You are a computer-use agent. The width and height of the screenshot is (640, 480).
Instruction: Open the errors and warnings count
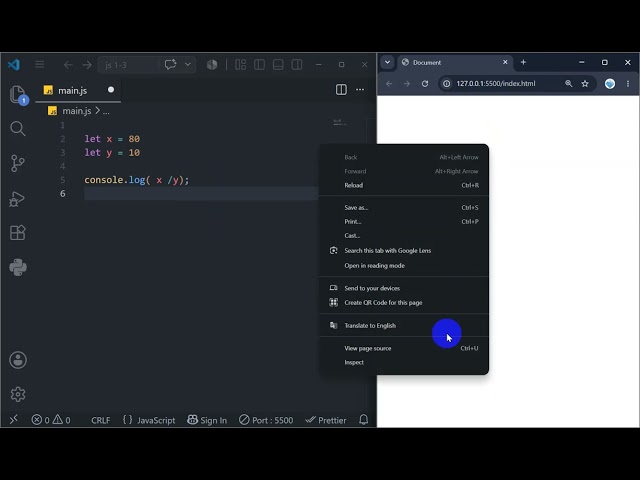pyautogui.click(x=51, y=420)
